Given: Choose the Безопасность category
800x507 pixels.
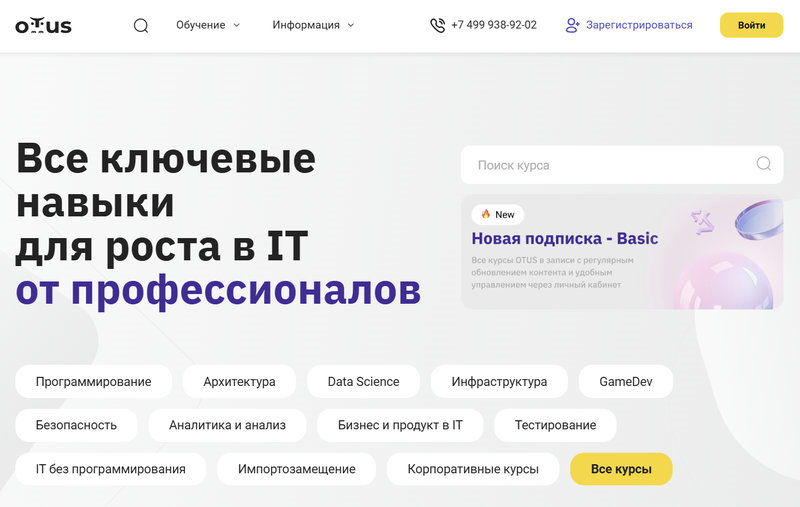Looking at the screenshot, I should [x=76, y=425].
